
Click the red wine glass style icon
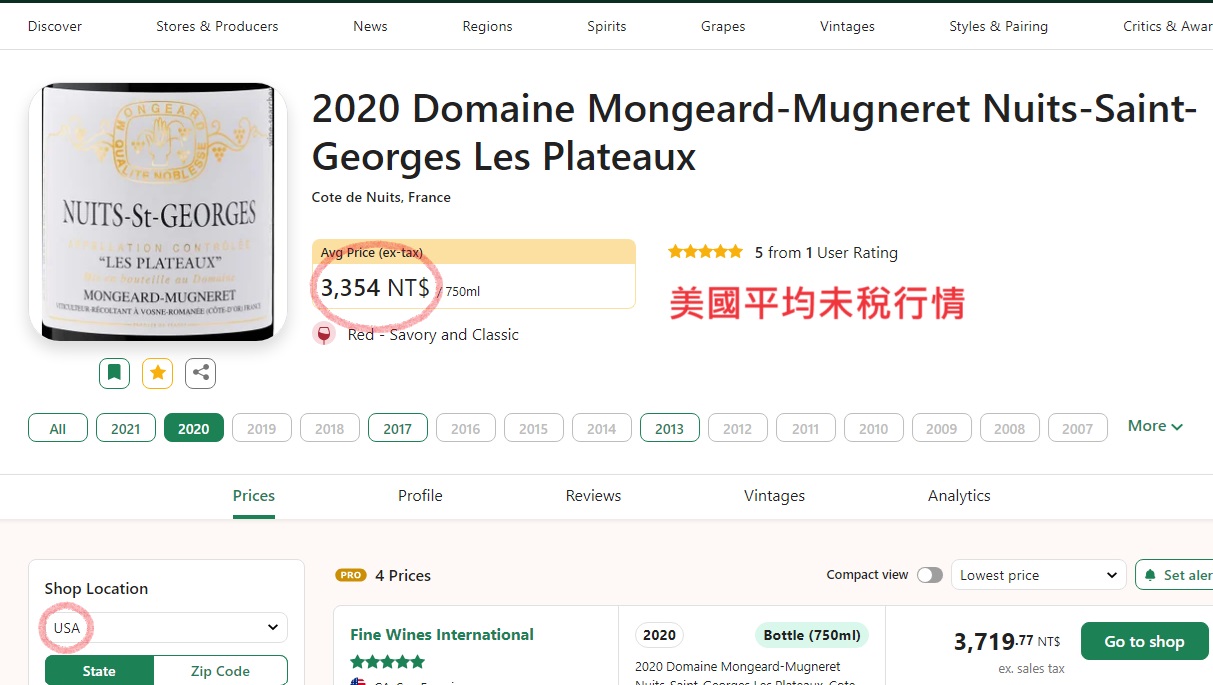[x=324, y=334]
